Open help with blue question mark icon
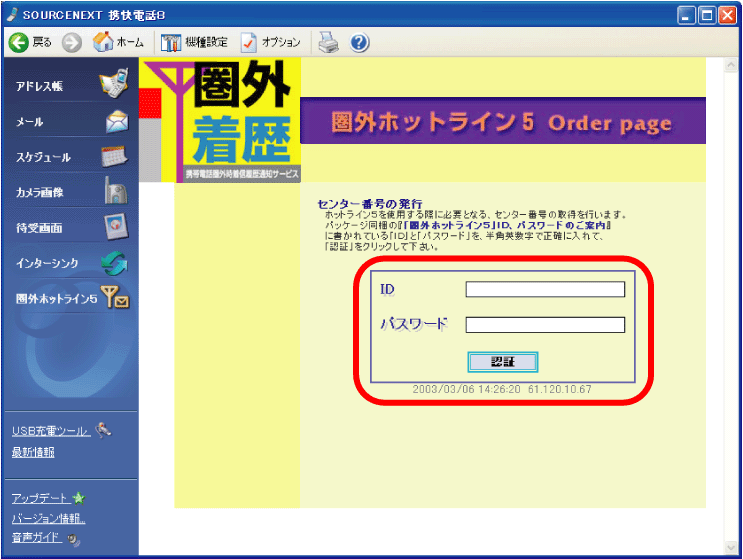This screenshot has height=559, width=743. [360, 43]
